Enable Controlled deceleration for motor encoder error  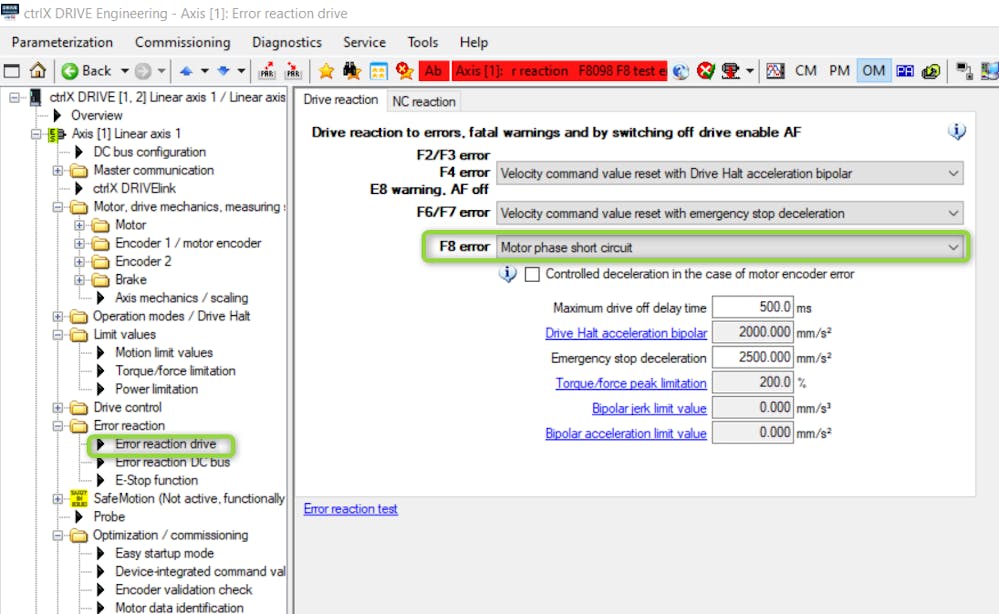click(532, 274)
